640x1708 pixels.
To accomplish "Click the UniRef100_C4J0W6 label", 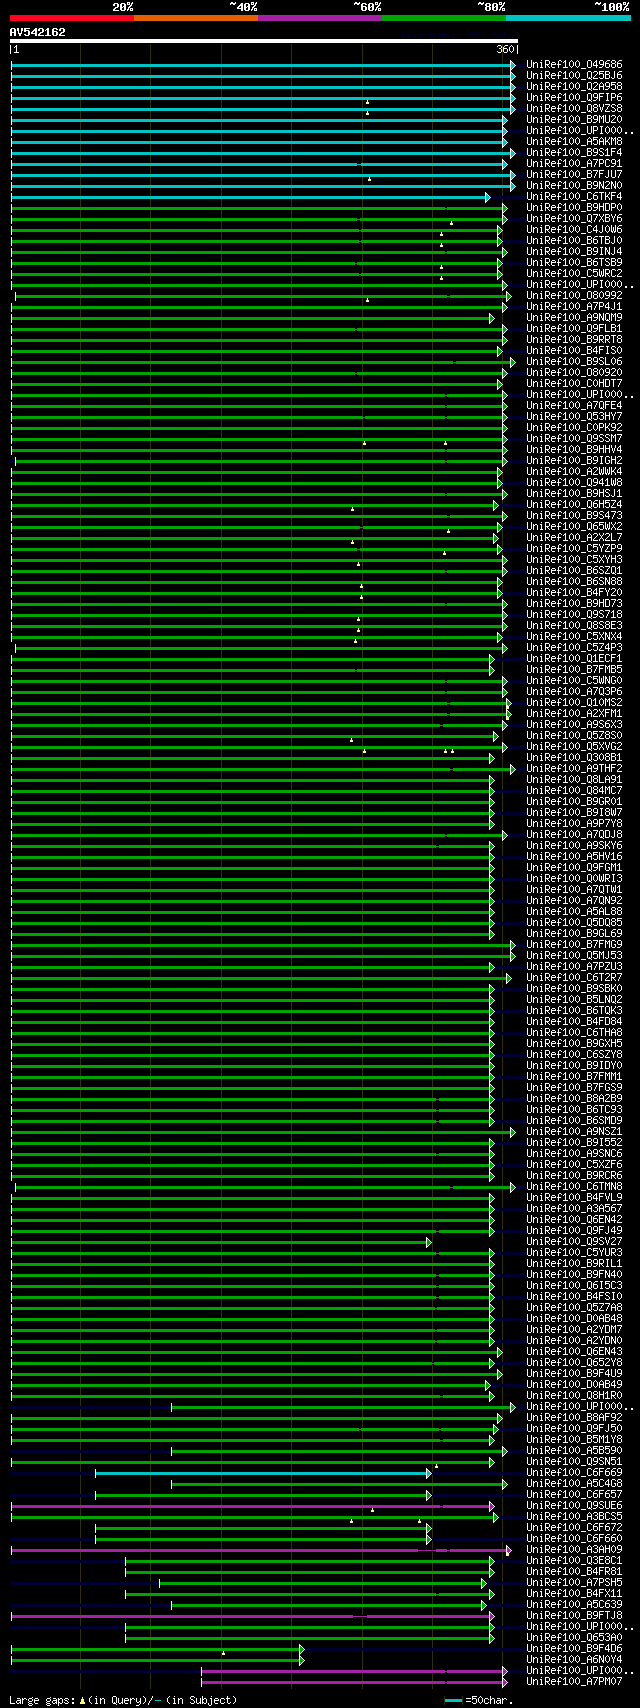I will pyautogui.click(x=574, y=230).
